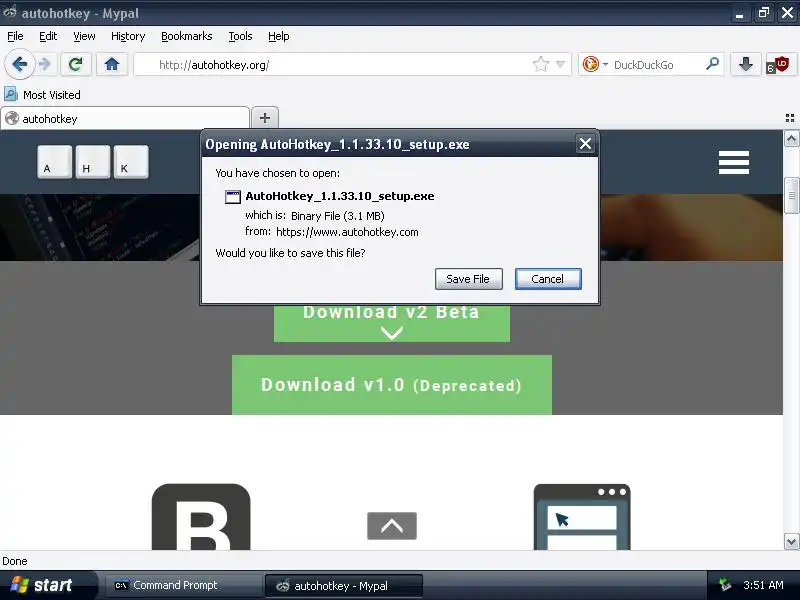Open the Windows start menu
800x600 pixels.
[x=47, y=585]
